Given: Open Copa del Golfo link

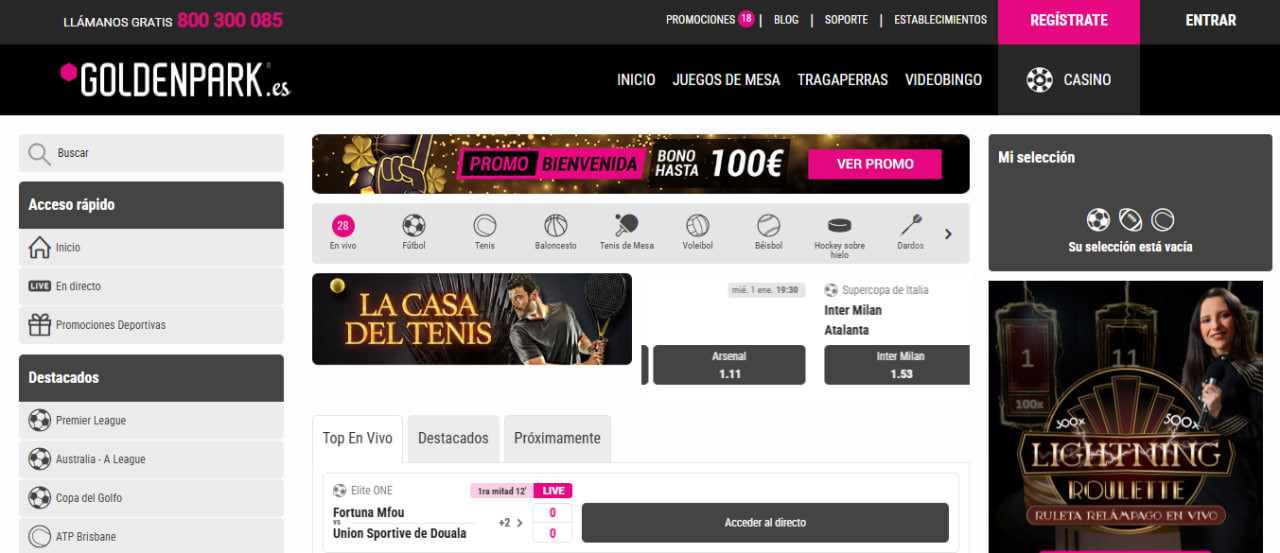Looking at the screenshot, I should (x=151, y=498).
